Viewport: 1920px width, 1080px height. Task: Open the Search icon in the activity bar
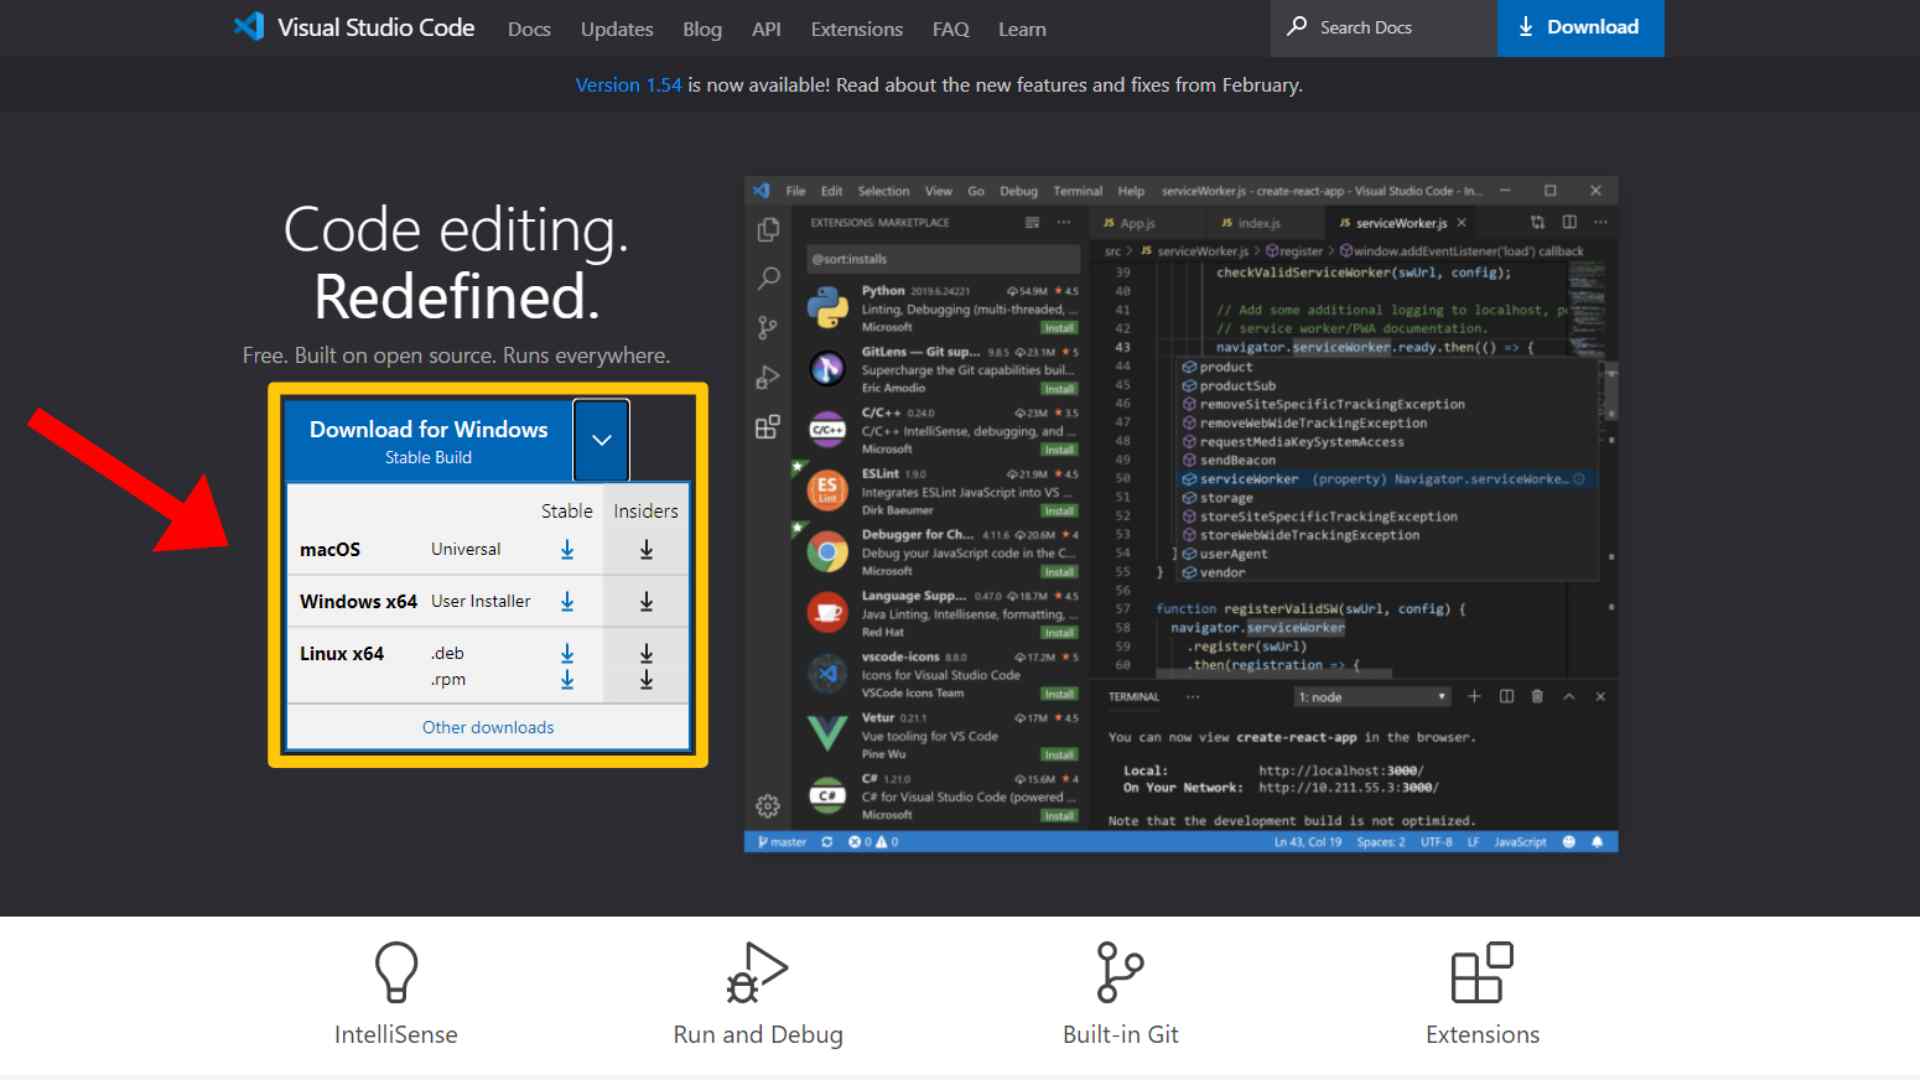(767, 278)
